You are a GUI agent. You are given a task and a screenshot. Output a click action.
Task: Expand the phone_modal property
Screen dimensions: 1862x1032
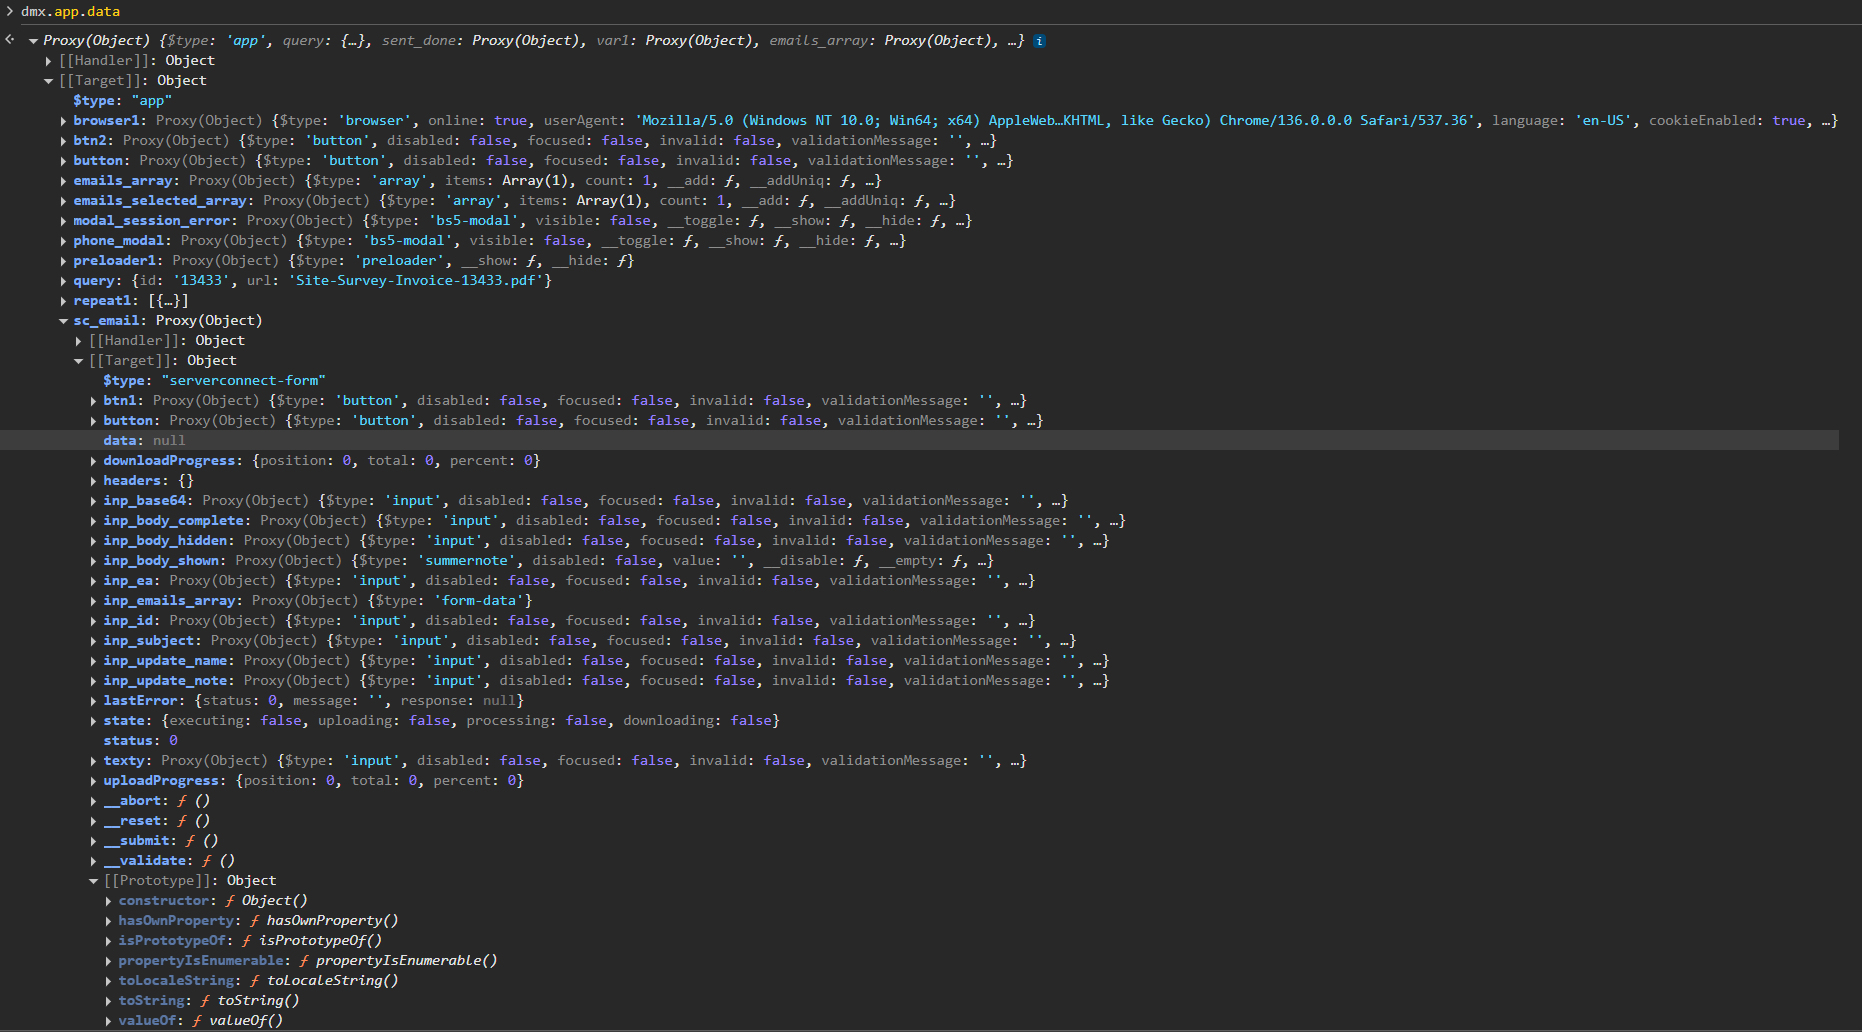(63, 241)
